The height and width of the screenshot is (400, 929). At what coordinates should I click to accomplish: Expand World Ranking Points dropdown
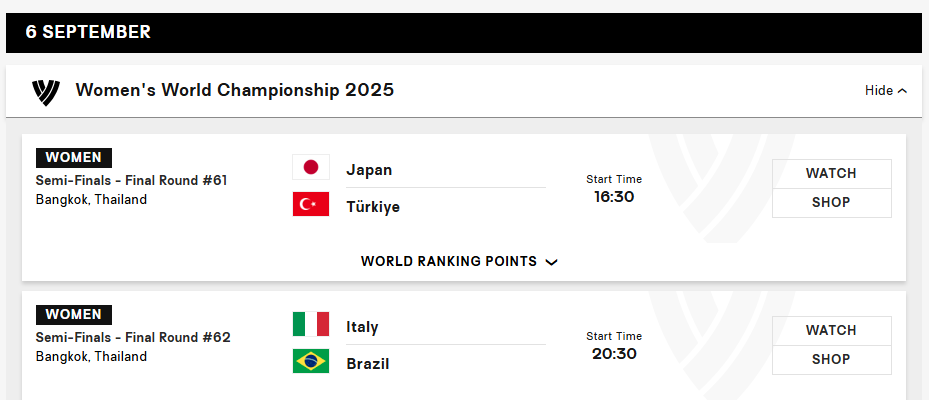click(x=448, y=261)
